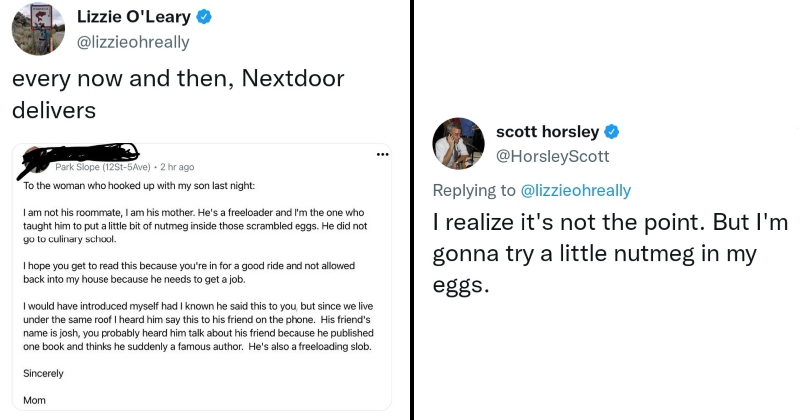Open Lizzie O'Leary's display name link

coord(132,18)
